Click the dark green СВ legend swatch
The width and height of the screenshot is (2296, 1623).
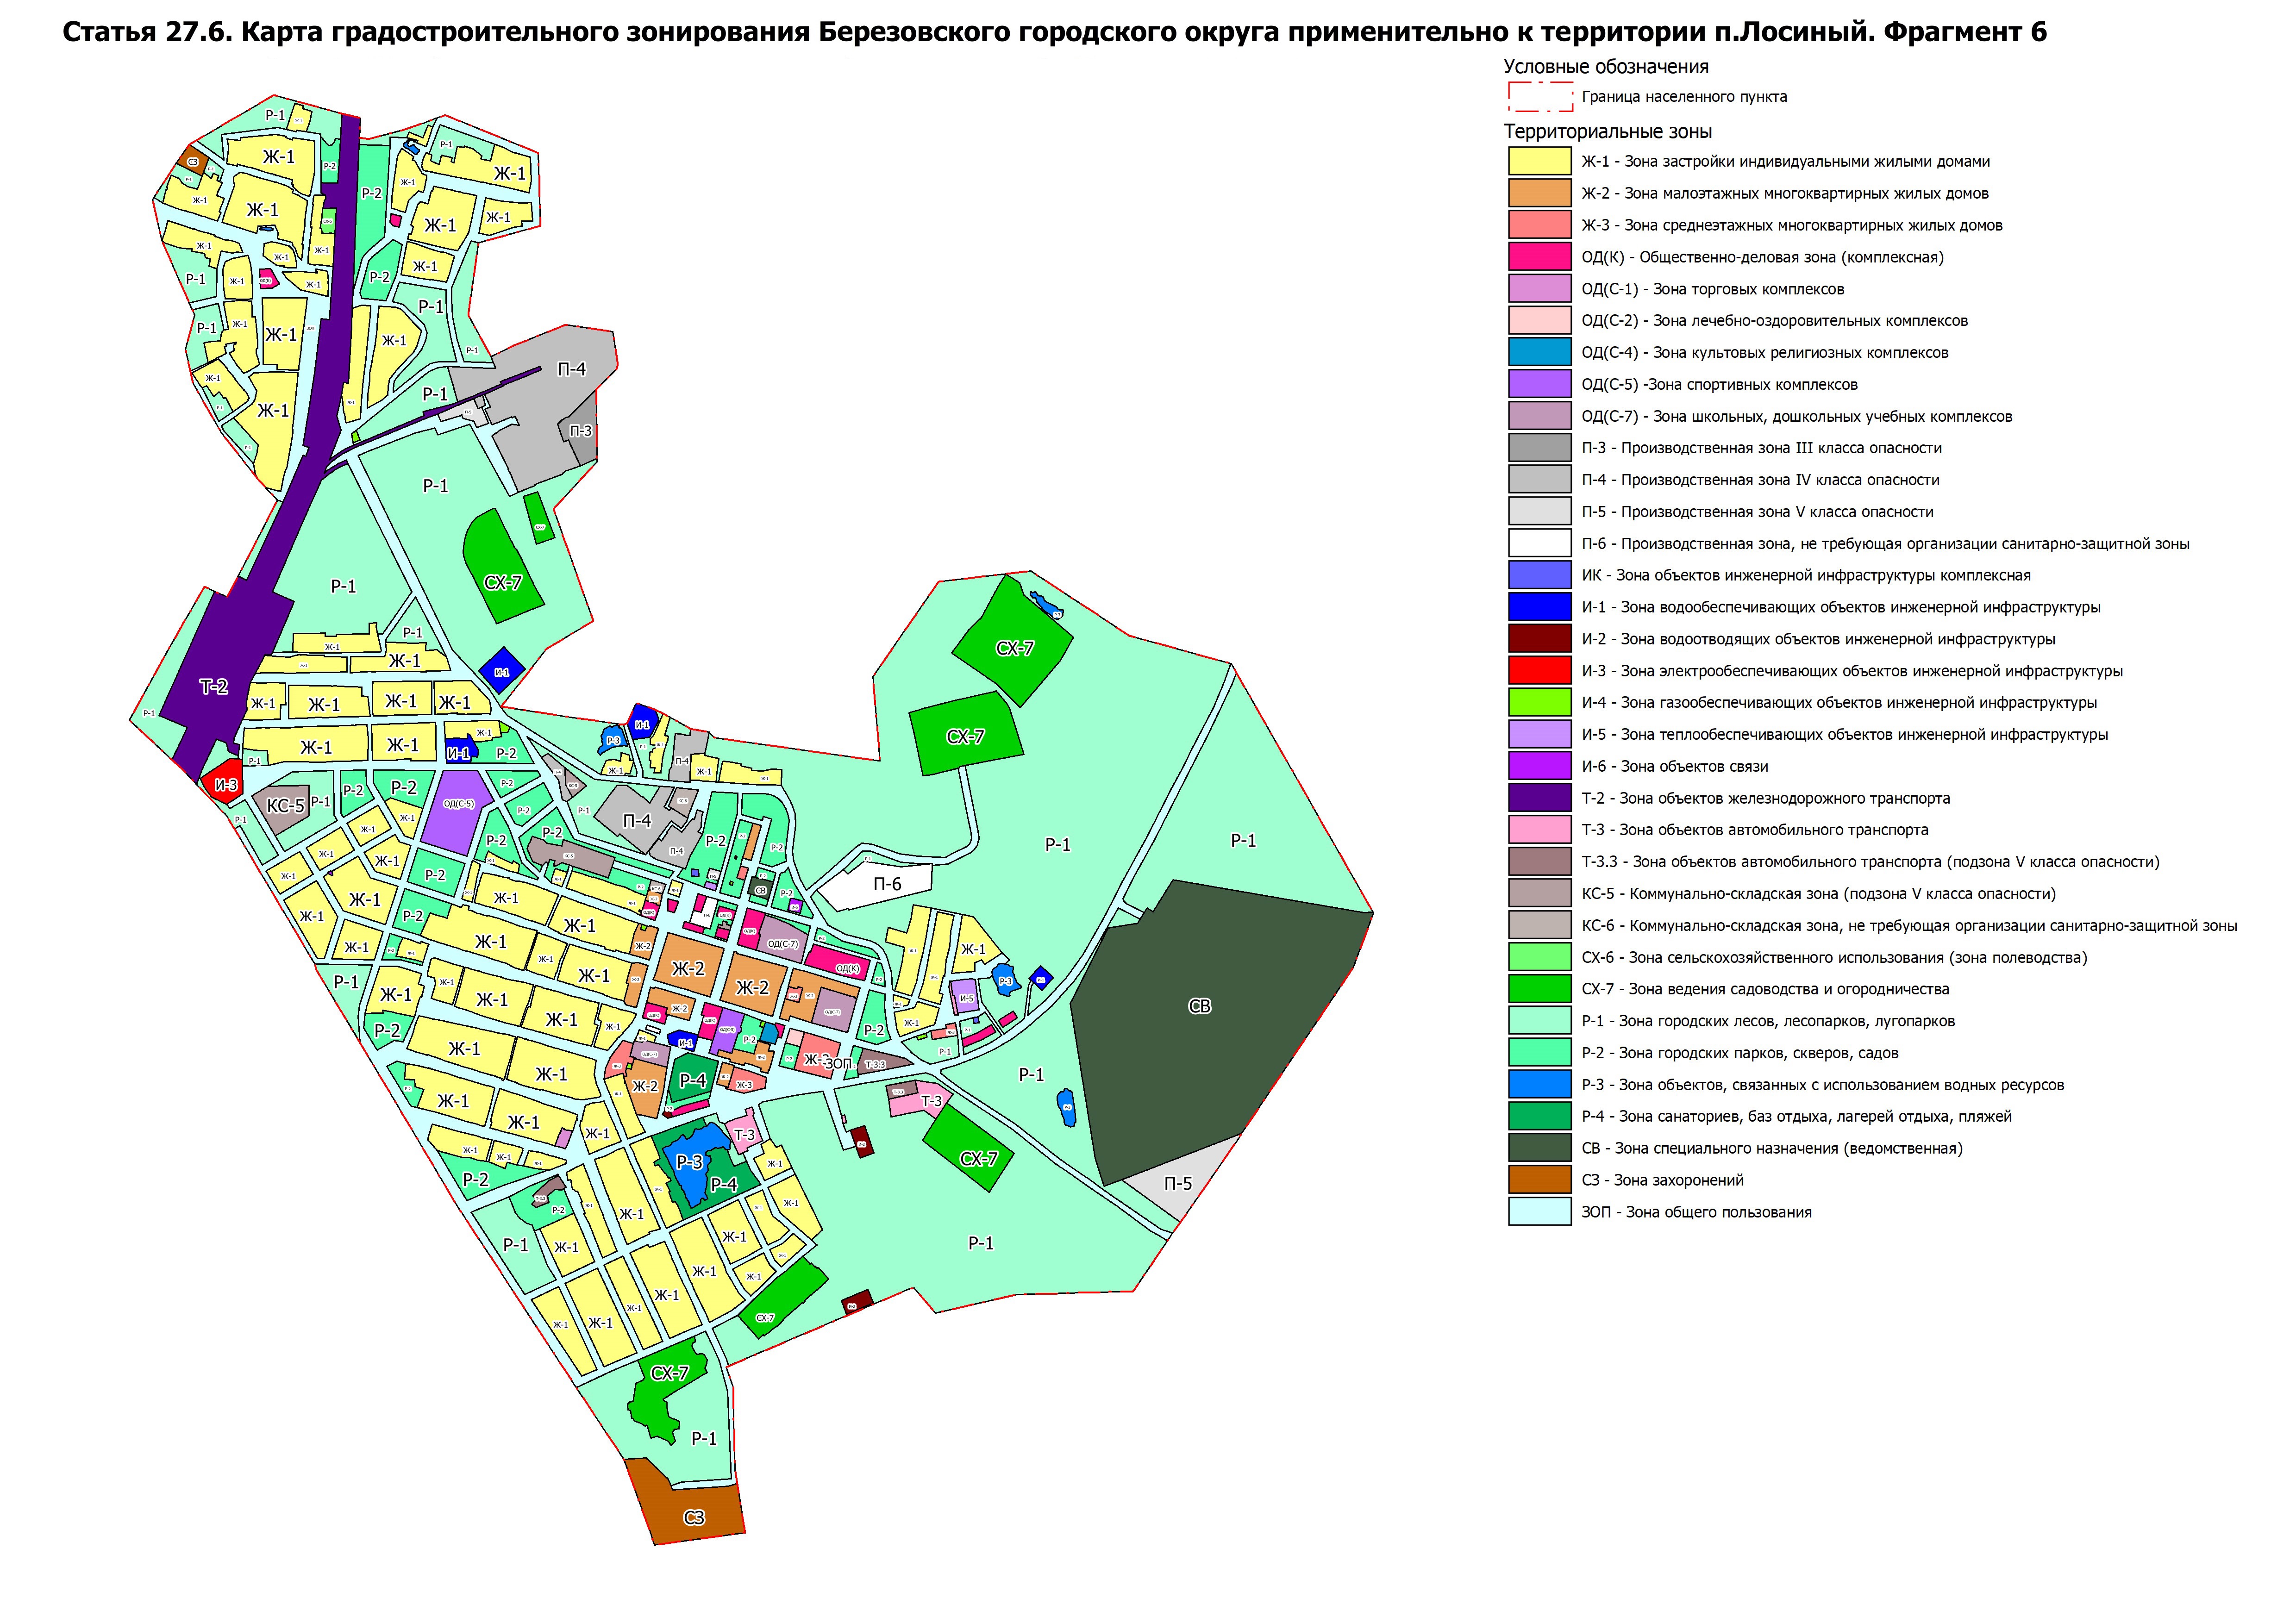pos(1539,1148)
